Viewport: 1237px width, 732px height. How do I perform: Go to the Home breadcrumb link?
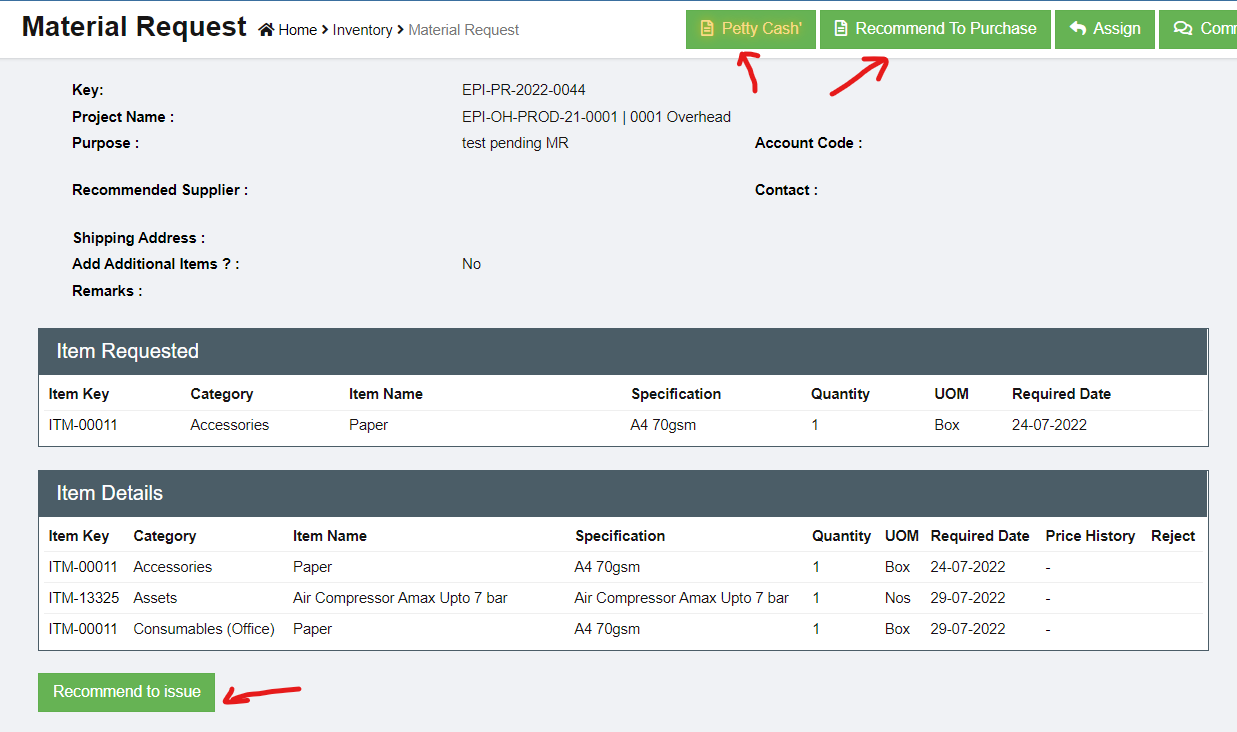[297, 30]
